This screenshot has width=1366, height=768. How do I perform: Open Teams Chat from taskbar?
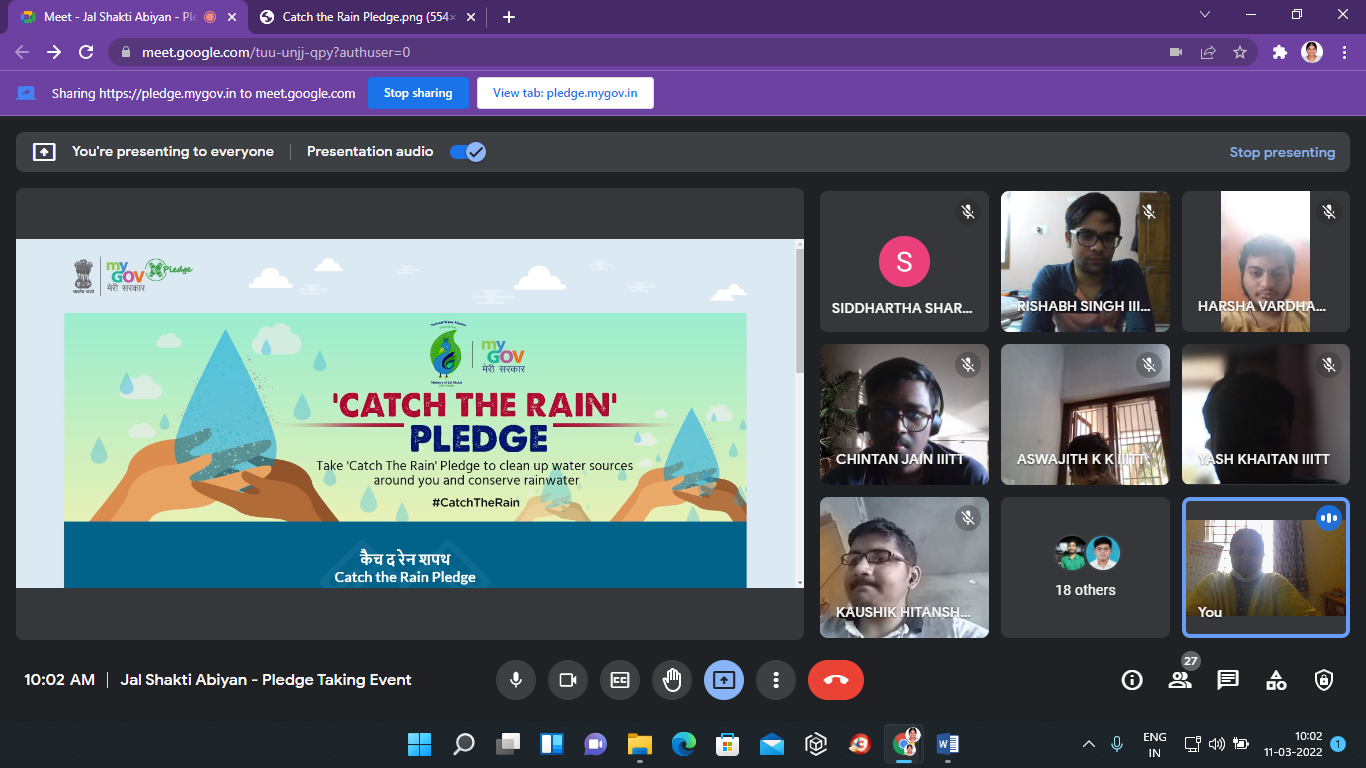(x=596, y=744)
